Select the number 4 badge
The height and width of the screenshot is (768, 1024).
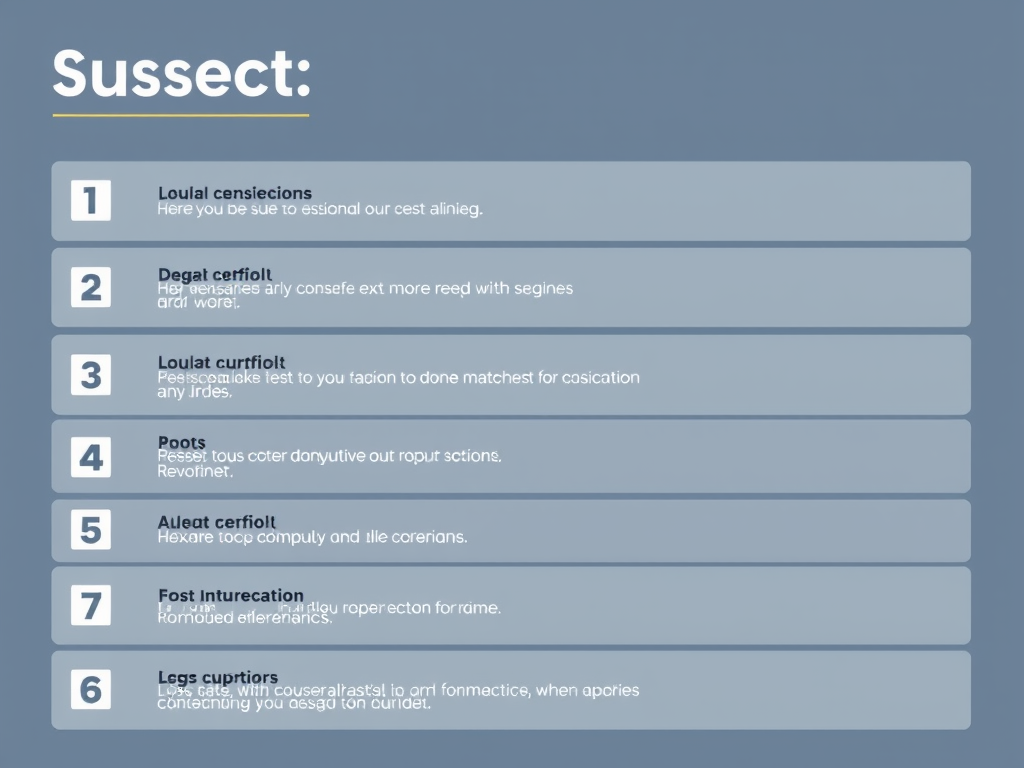click(x=91, y=457)
